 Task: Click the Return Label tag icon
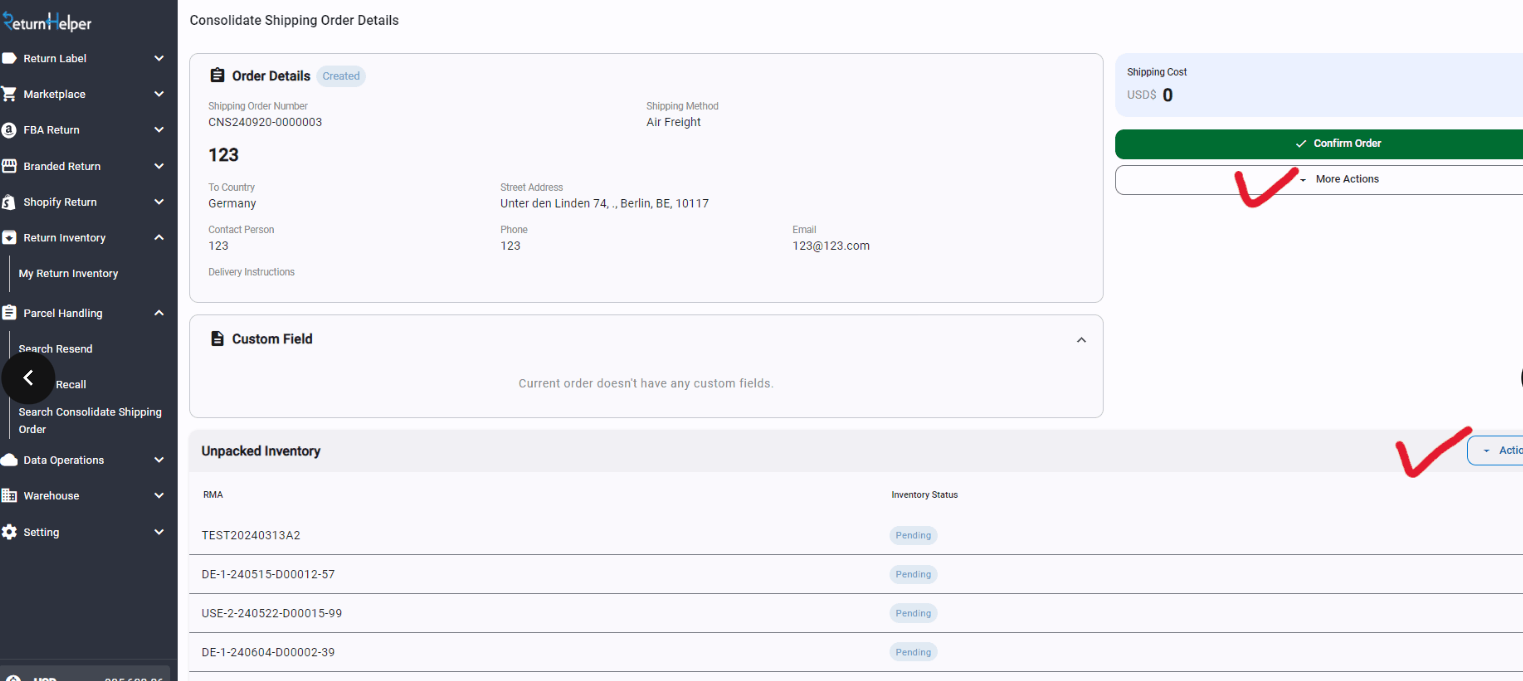pos(10,58)
